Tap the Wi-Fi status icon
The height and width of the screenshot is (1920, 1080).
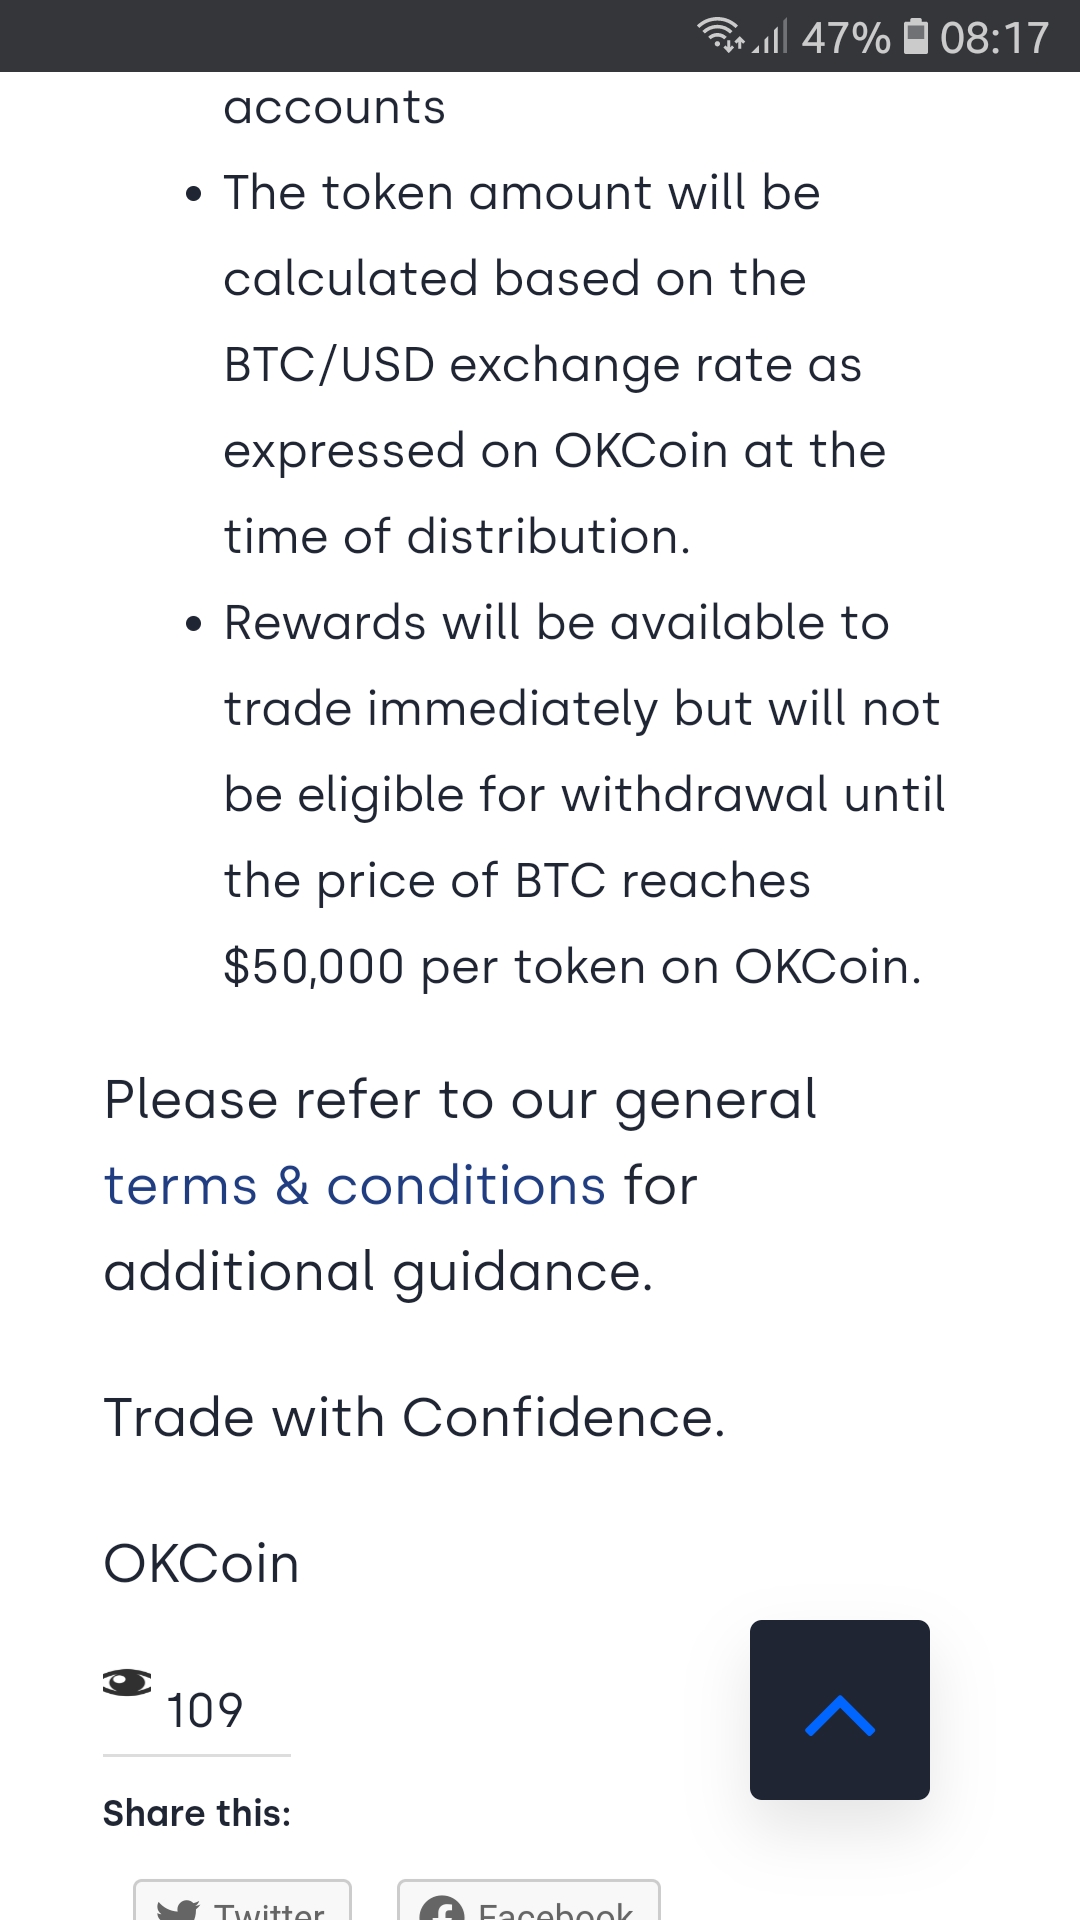pos(720,36)
